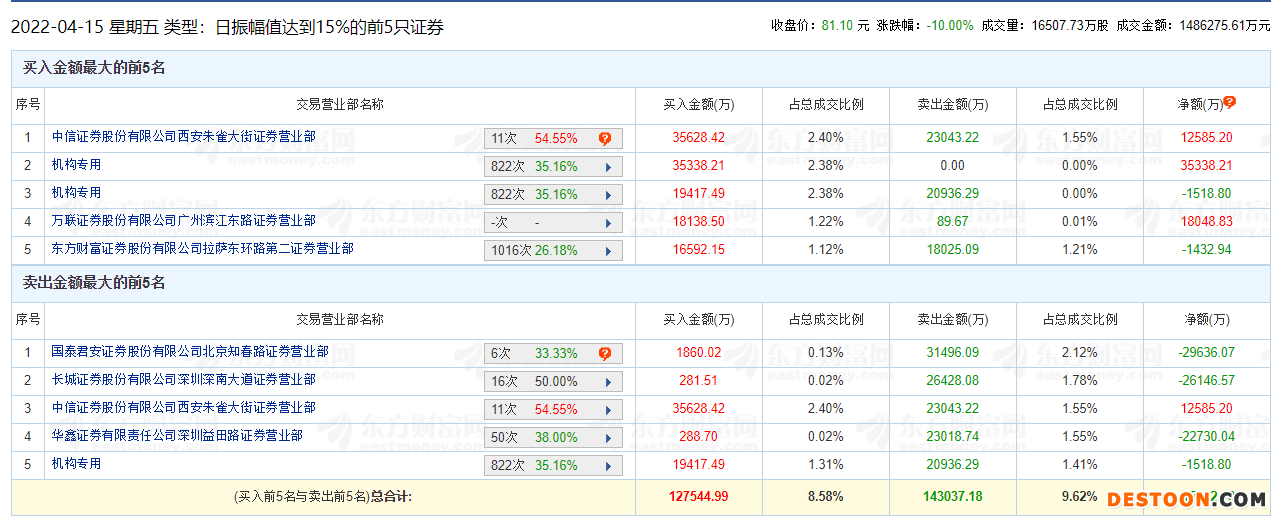Open 万联证券 广州滨江东路 branch link
This screenshot has width=1279, height=522.
tap(183, 221)
